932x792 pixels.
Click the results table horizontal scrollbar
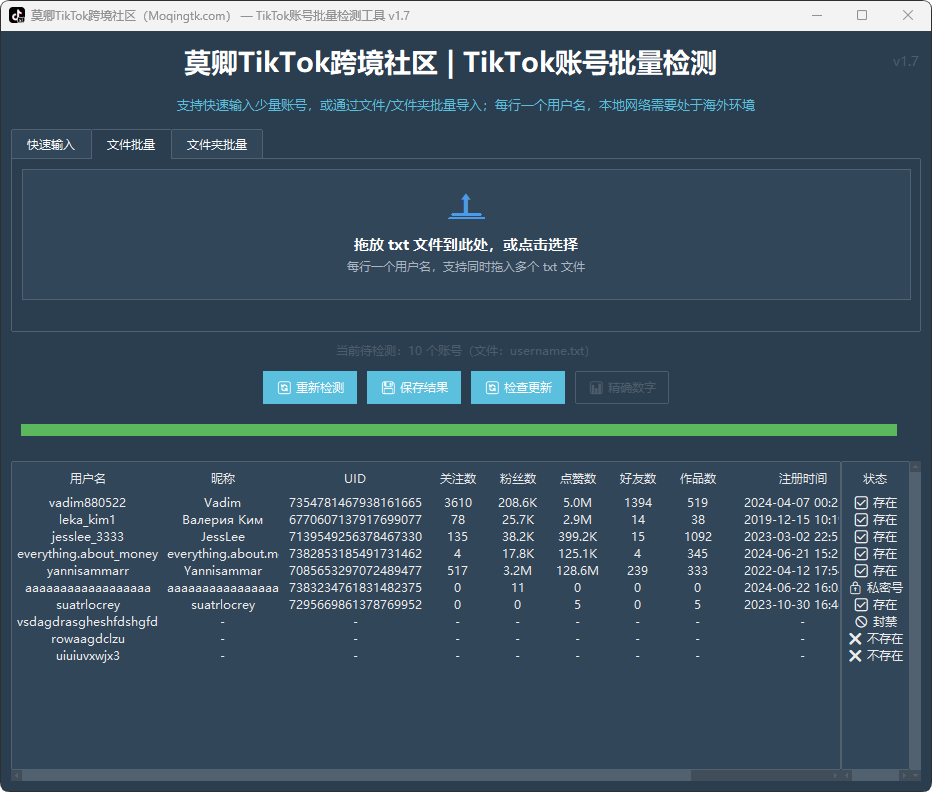(x=357, y=775)
